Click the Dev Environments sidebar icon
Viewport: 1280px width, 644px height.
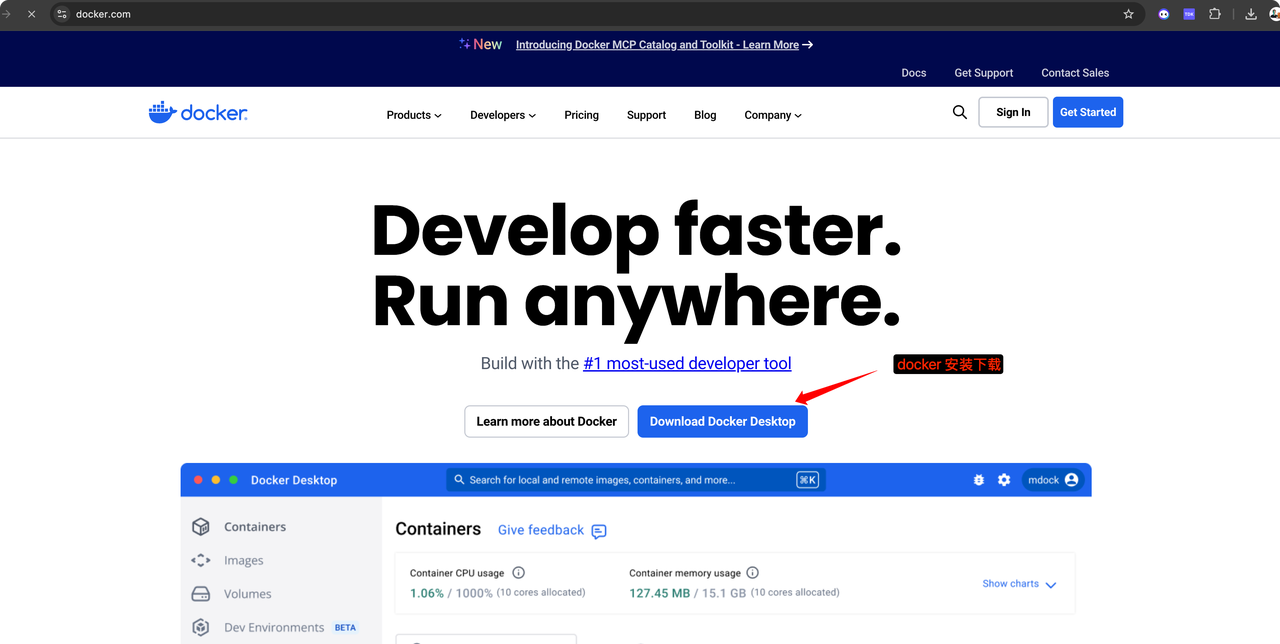coord(201,628)
